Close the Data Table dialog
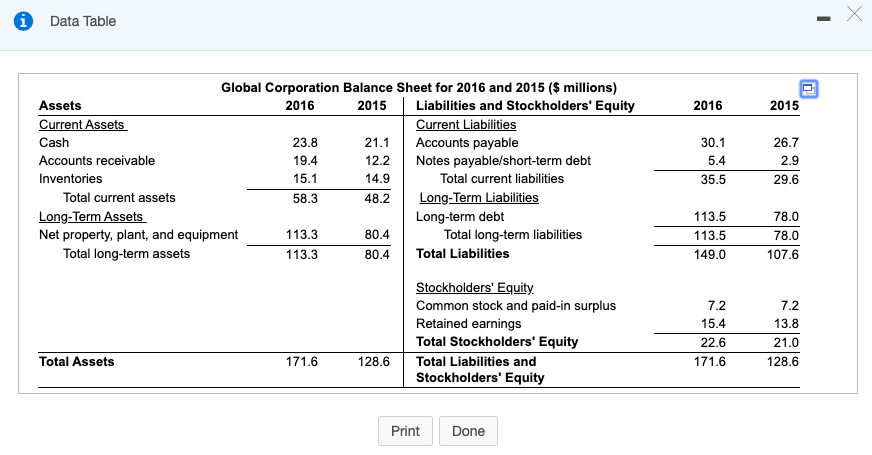 (854, 14)
